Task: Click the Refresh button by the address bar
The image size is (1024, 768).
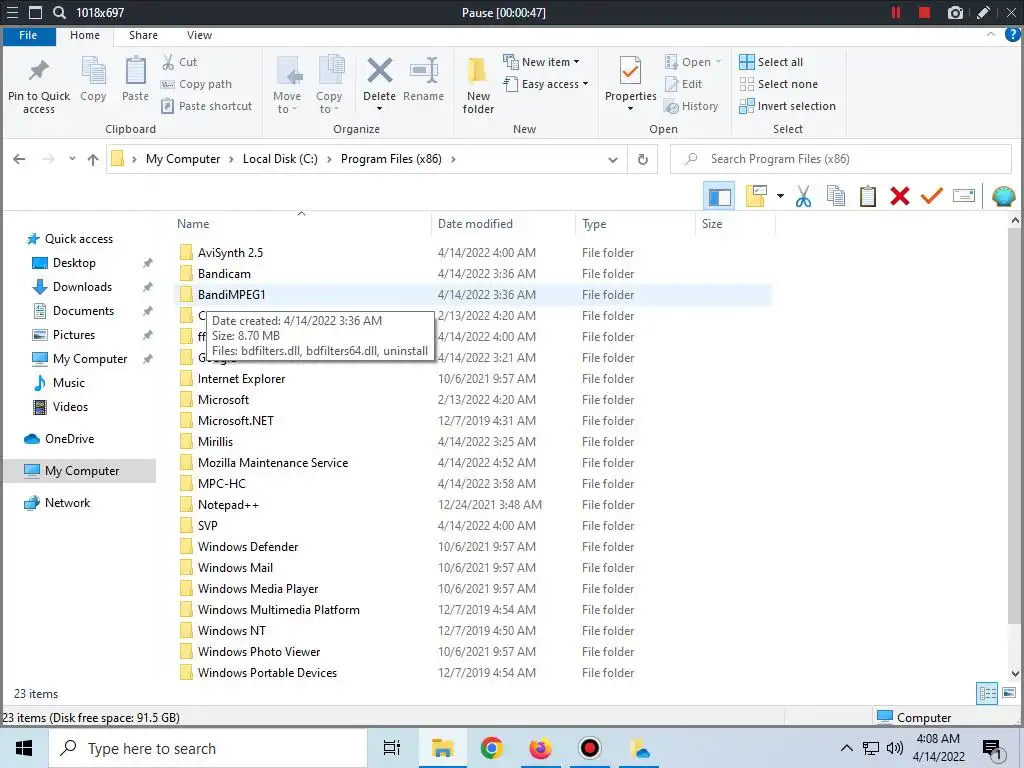Action: 643,159
